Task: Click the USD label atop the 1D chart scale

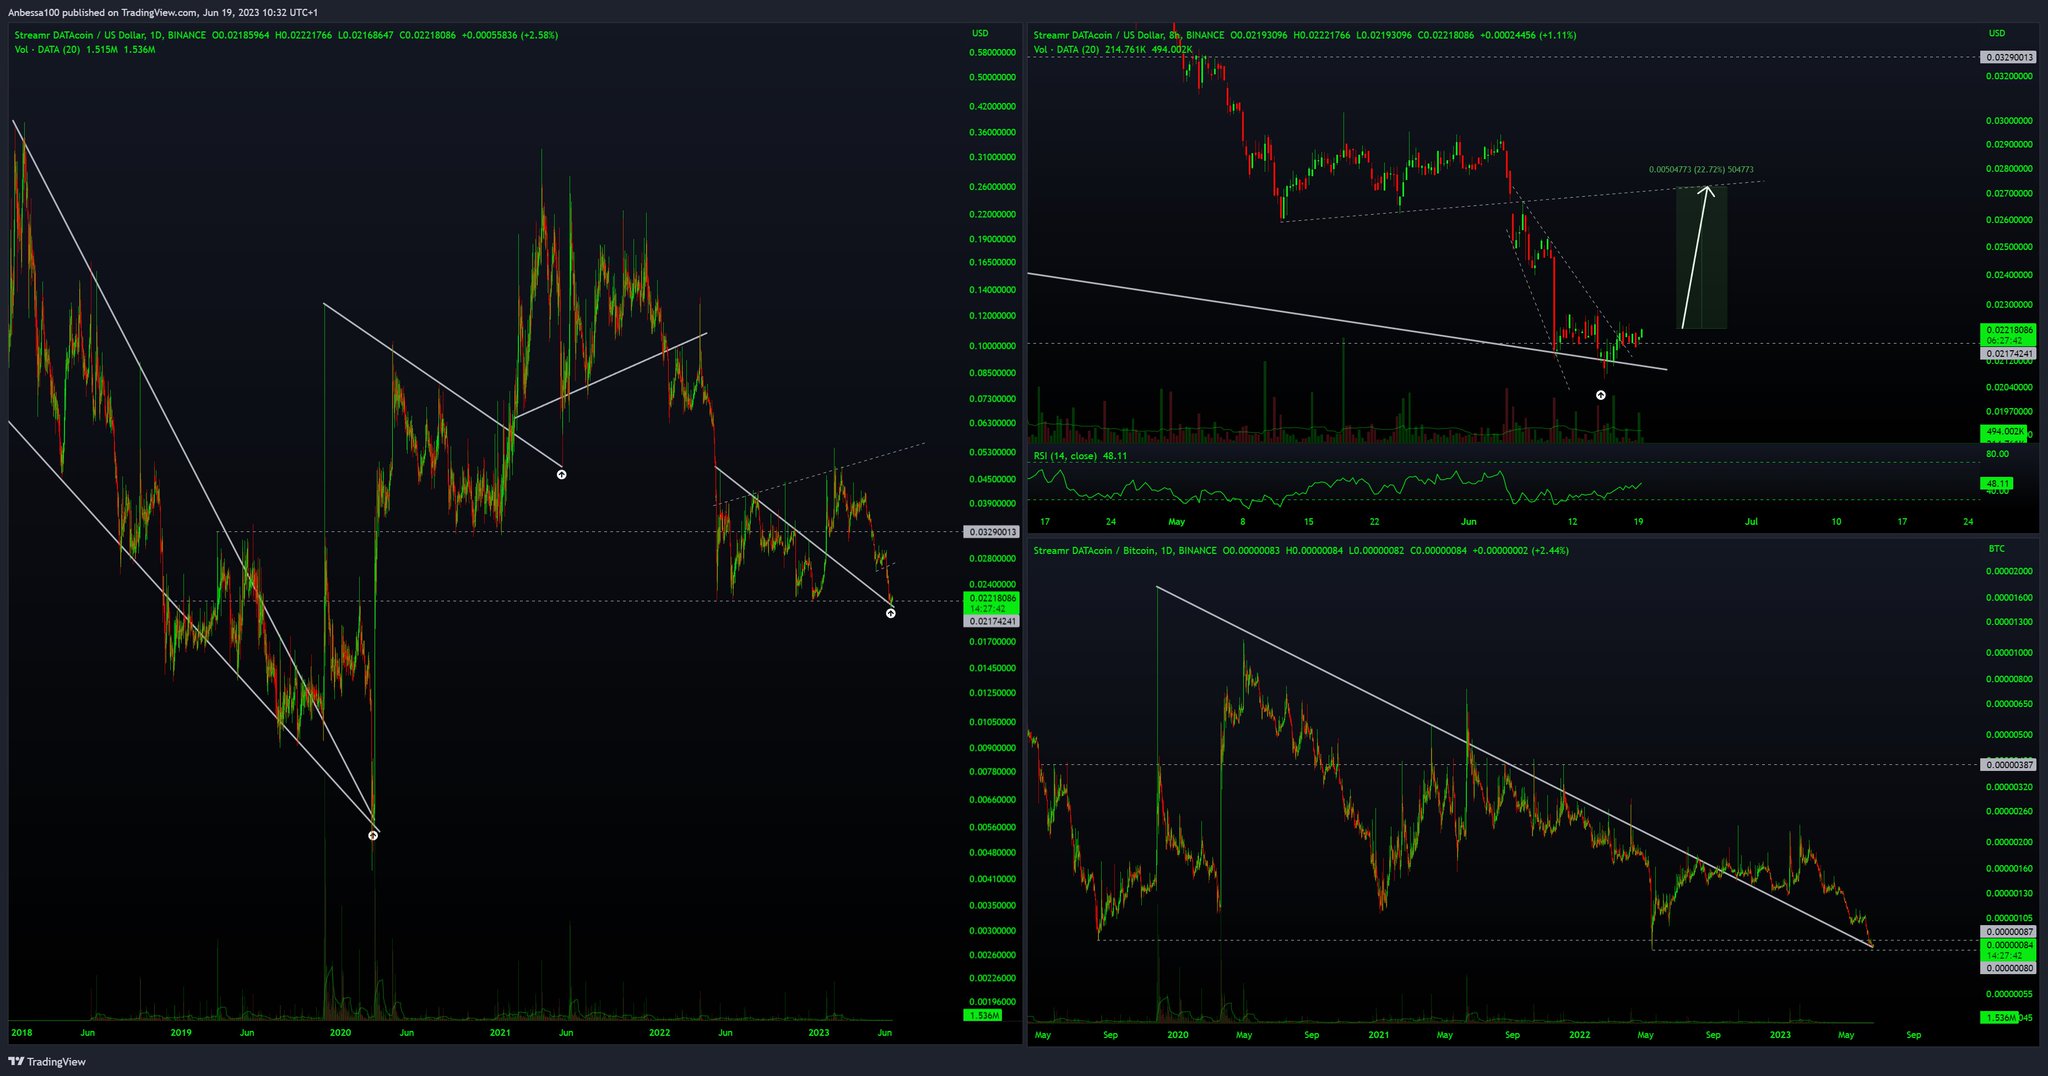Action: (980, 34)
